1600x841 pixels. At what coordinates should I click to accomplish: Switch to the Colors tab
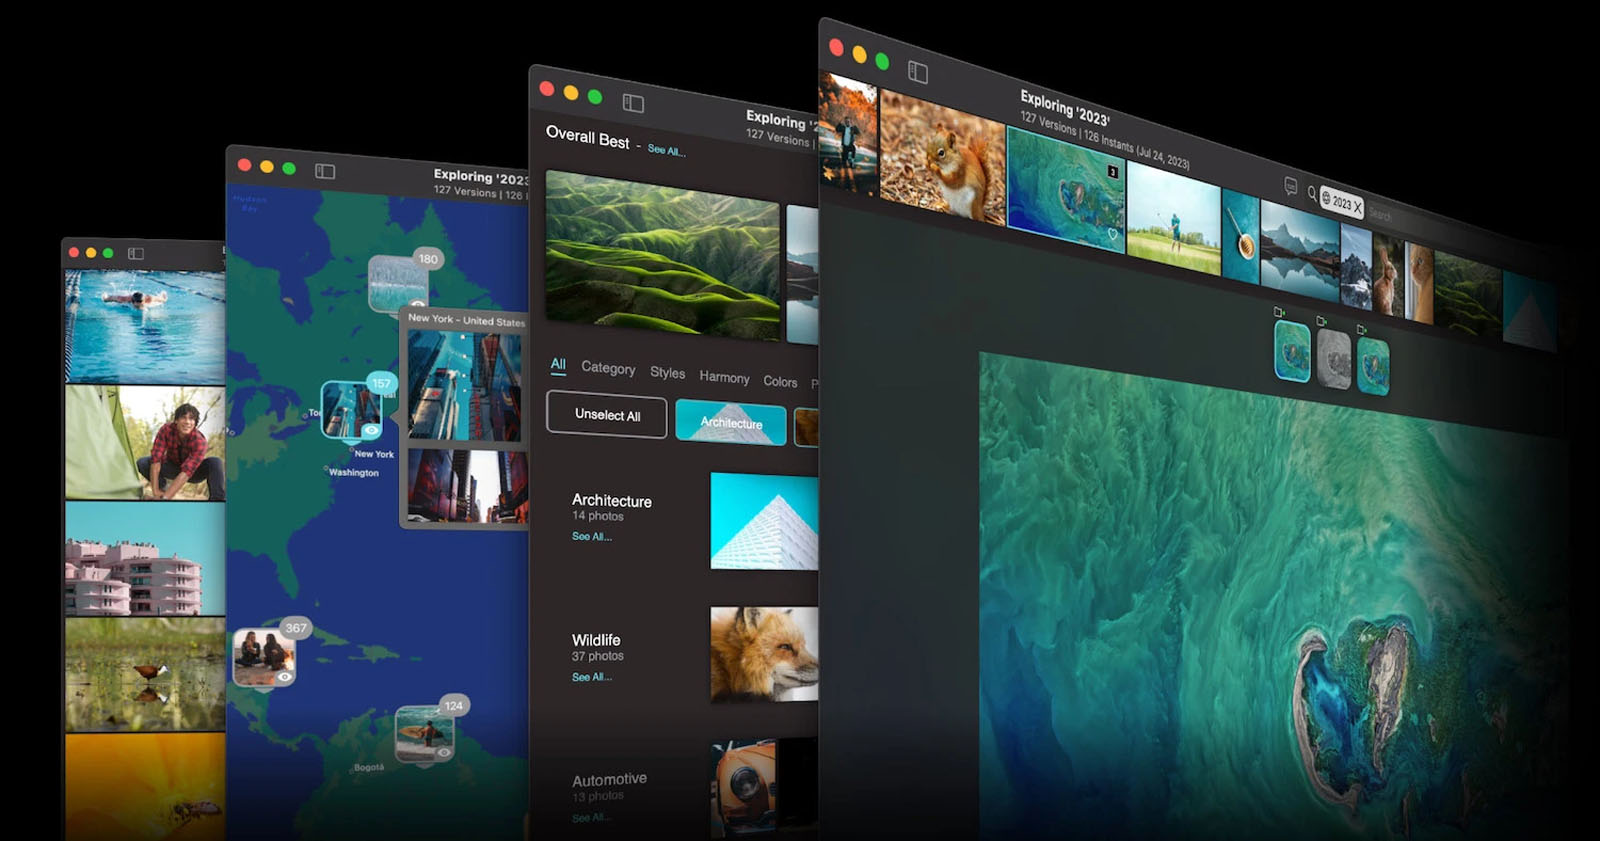pyautogui.click(x=780, y=381)
